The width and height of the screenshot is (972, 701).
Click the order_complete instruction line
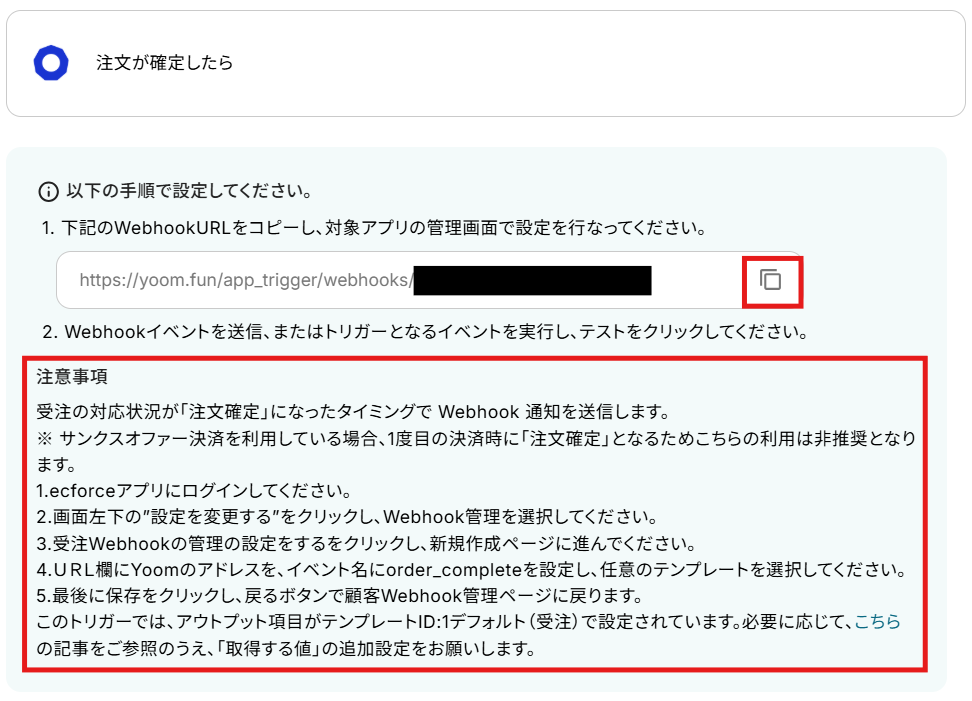click(472, 570)
